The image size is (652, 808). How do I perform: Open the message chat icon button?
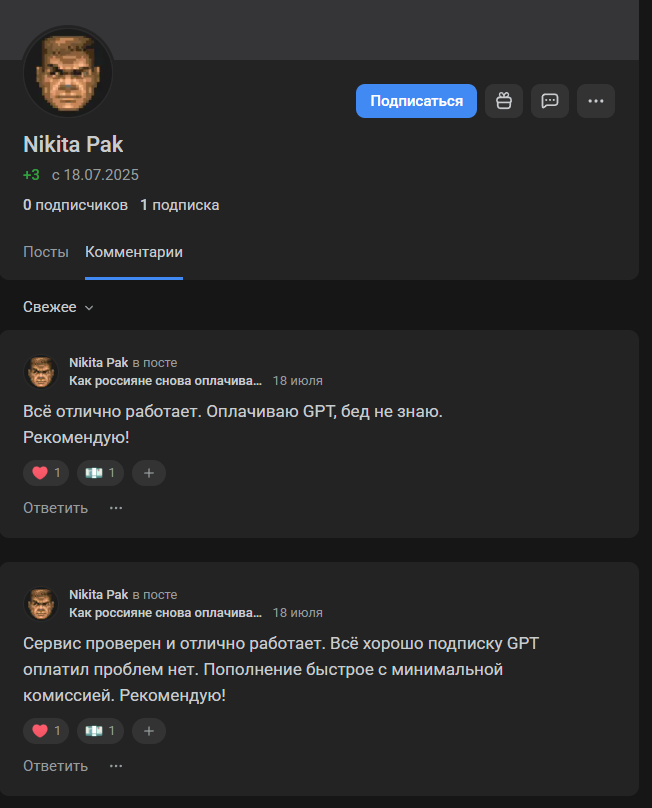pyautogui.click(x=550, y=101)
